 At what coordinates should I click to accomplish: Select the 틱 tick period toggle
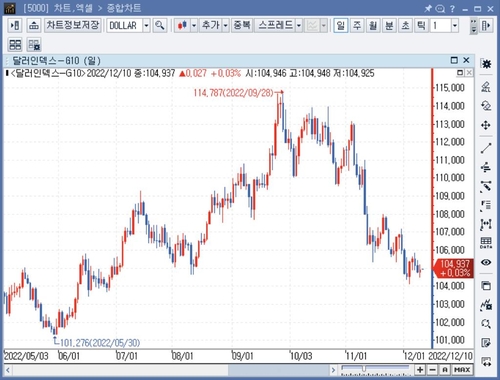click(x=421, y=26)
